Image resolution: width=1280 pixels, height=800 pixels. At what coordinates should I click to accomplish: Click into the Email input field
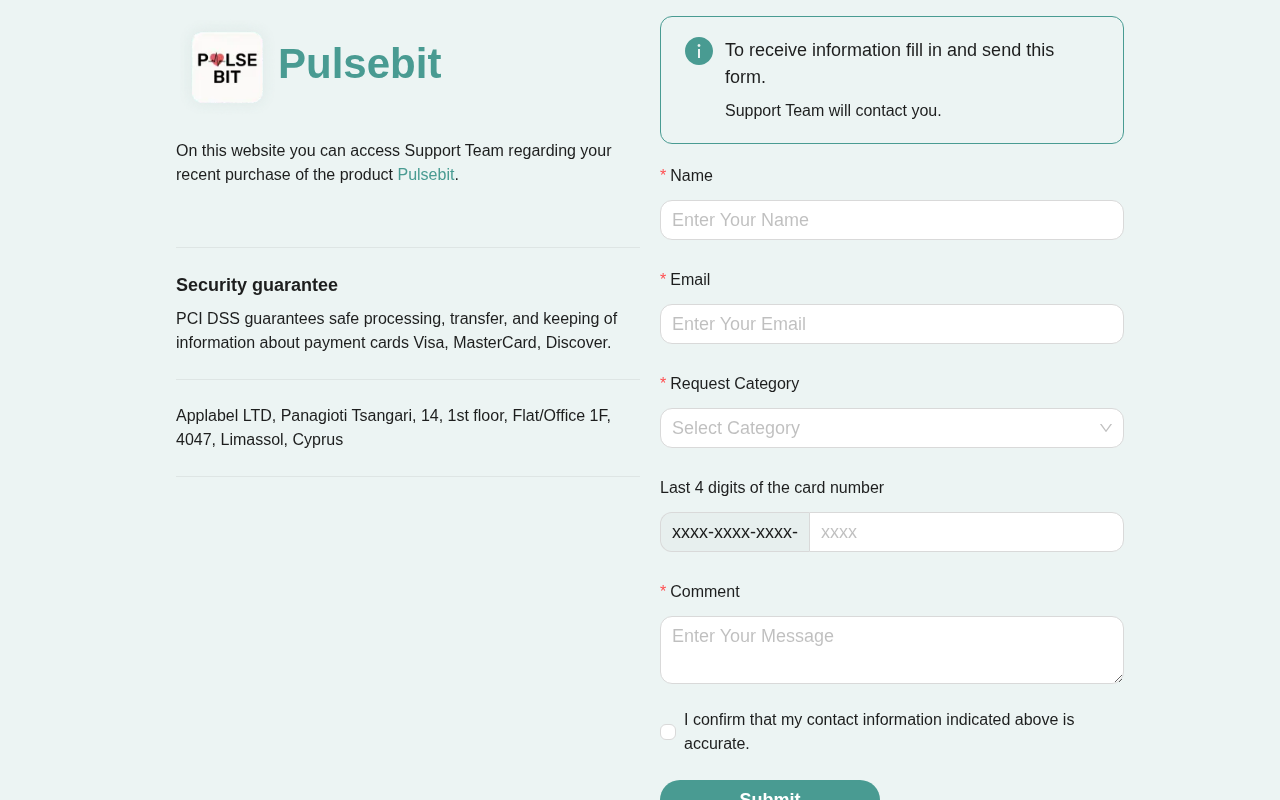(x=891, y=324)
